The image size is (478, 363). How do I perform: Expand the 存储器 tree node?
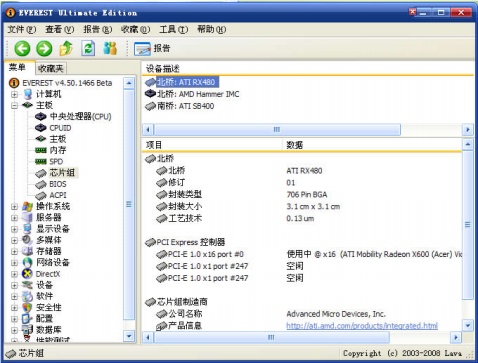point(14,251)
